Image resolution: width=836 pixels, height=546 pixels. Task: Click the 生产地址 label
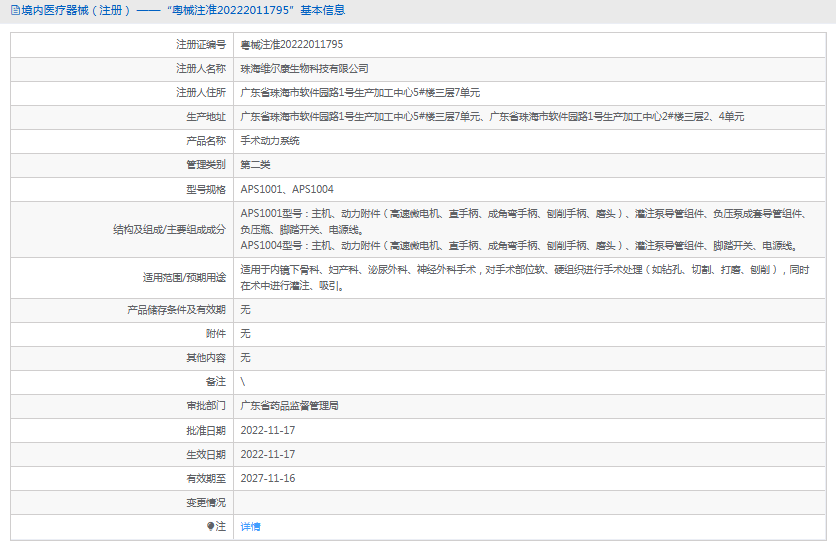(206, 117)
